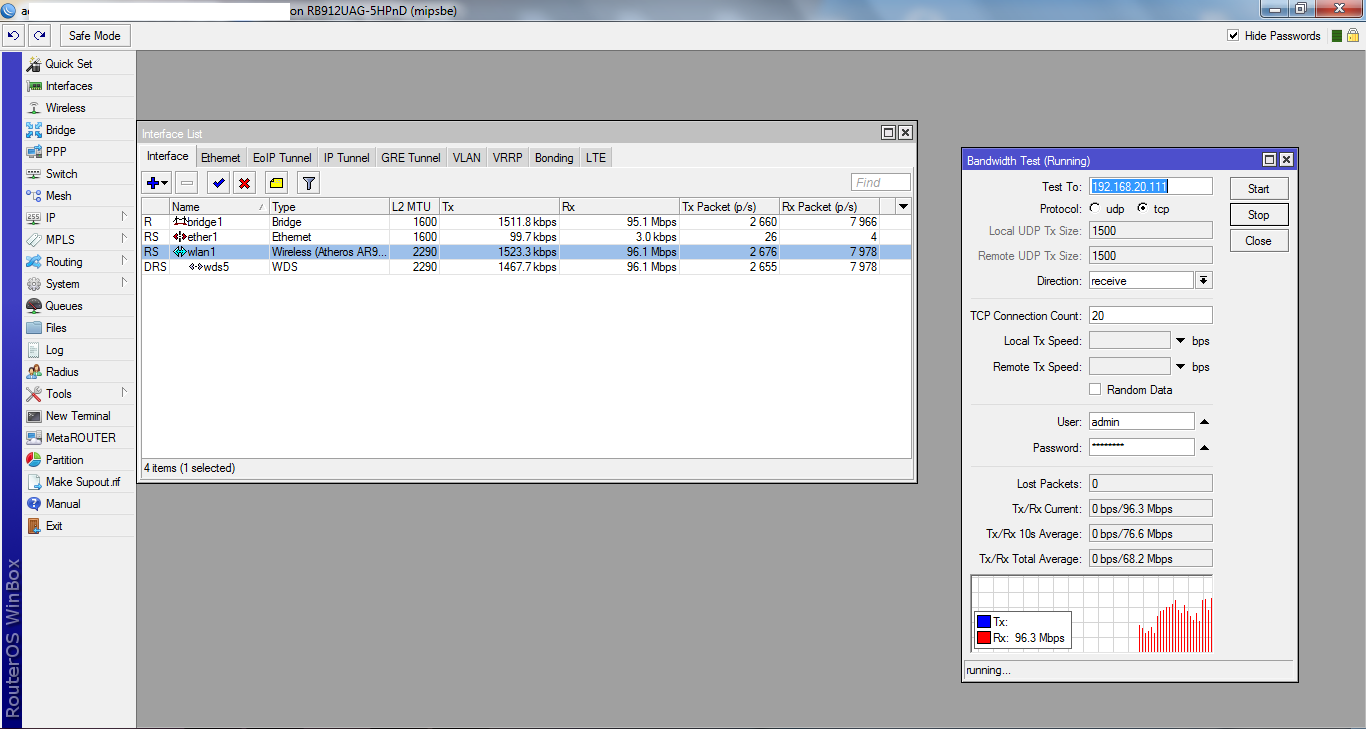Open the Filter funnel in Interface List
The height and width of the screenshot is (729, 1366).
coord(308,183)
